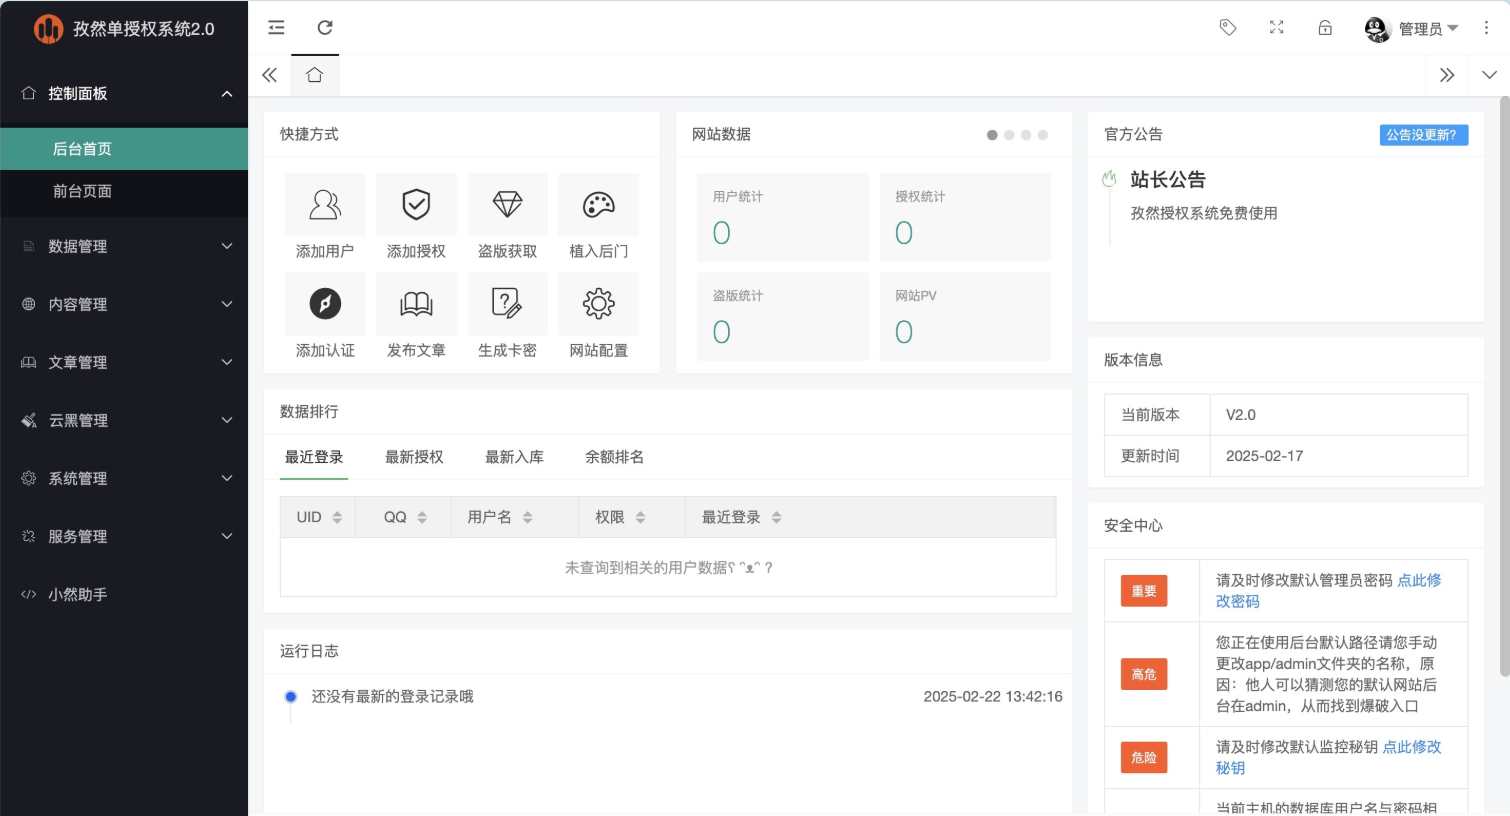
Task: Open the 管理员 user dropdown
Action: tap(1412, 29)
